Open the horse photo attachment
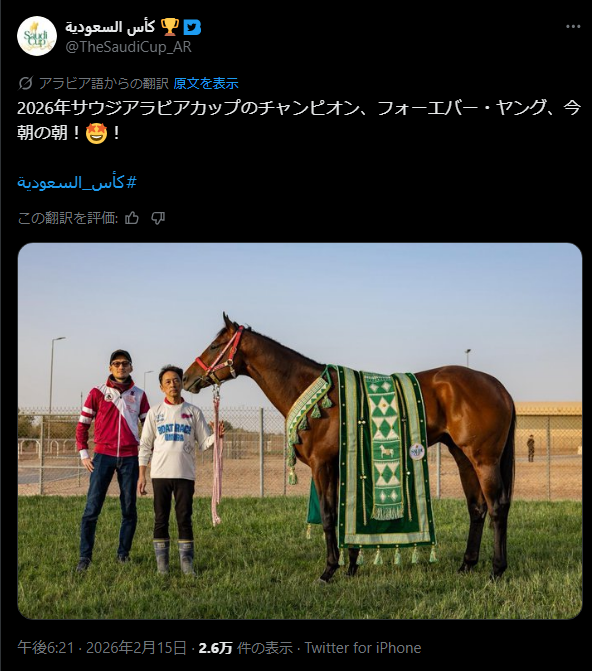The width and height of the screenshot is (592, 671). pos(300,431)
